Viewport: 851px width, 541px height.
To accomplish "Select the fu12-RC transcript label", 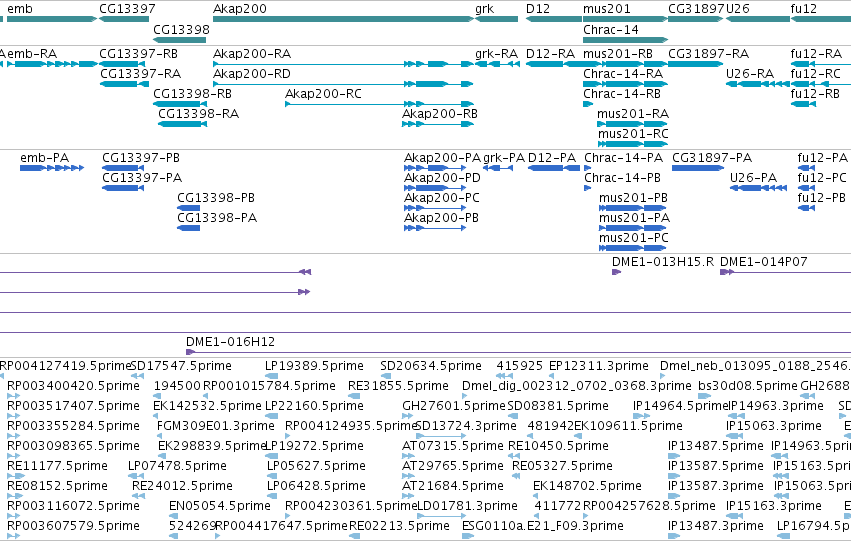I will (x=816, y=74).
